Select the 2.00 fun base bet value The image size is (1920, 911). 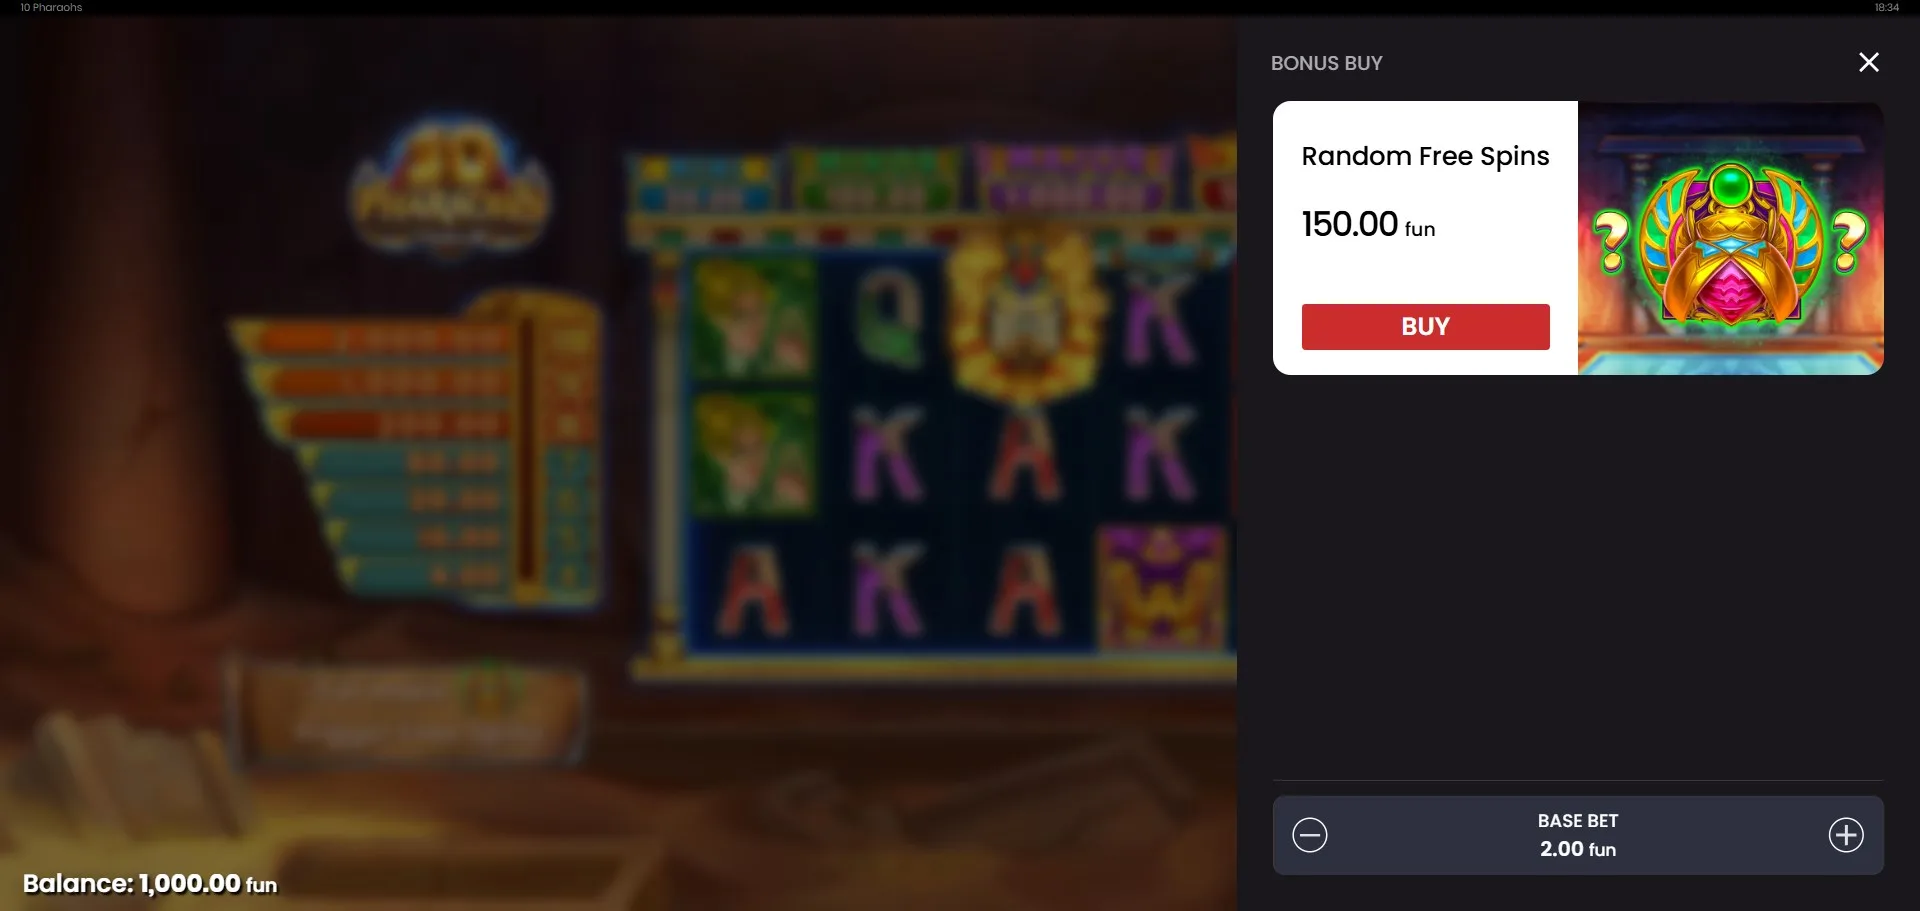1578,849
